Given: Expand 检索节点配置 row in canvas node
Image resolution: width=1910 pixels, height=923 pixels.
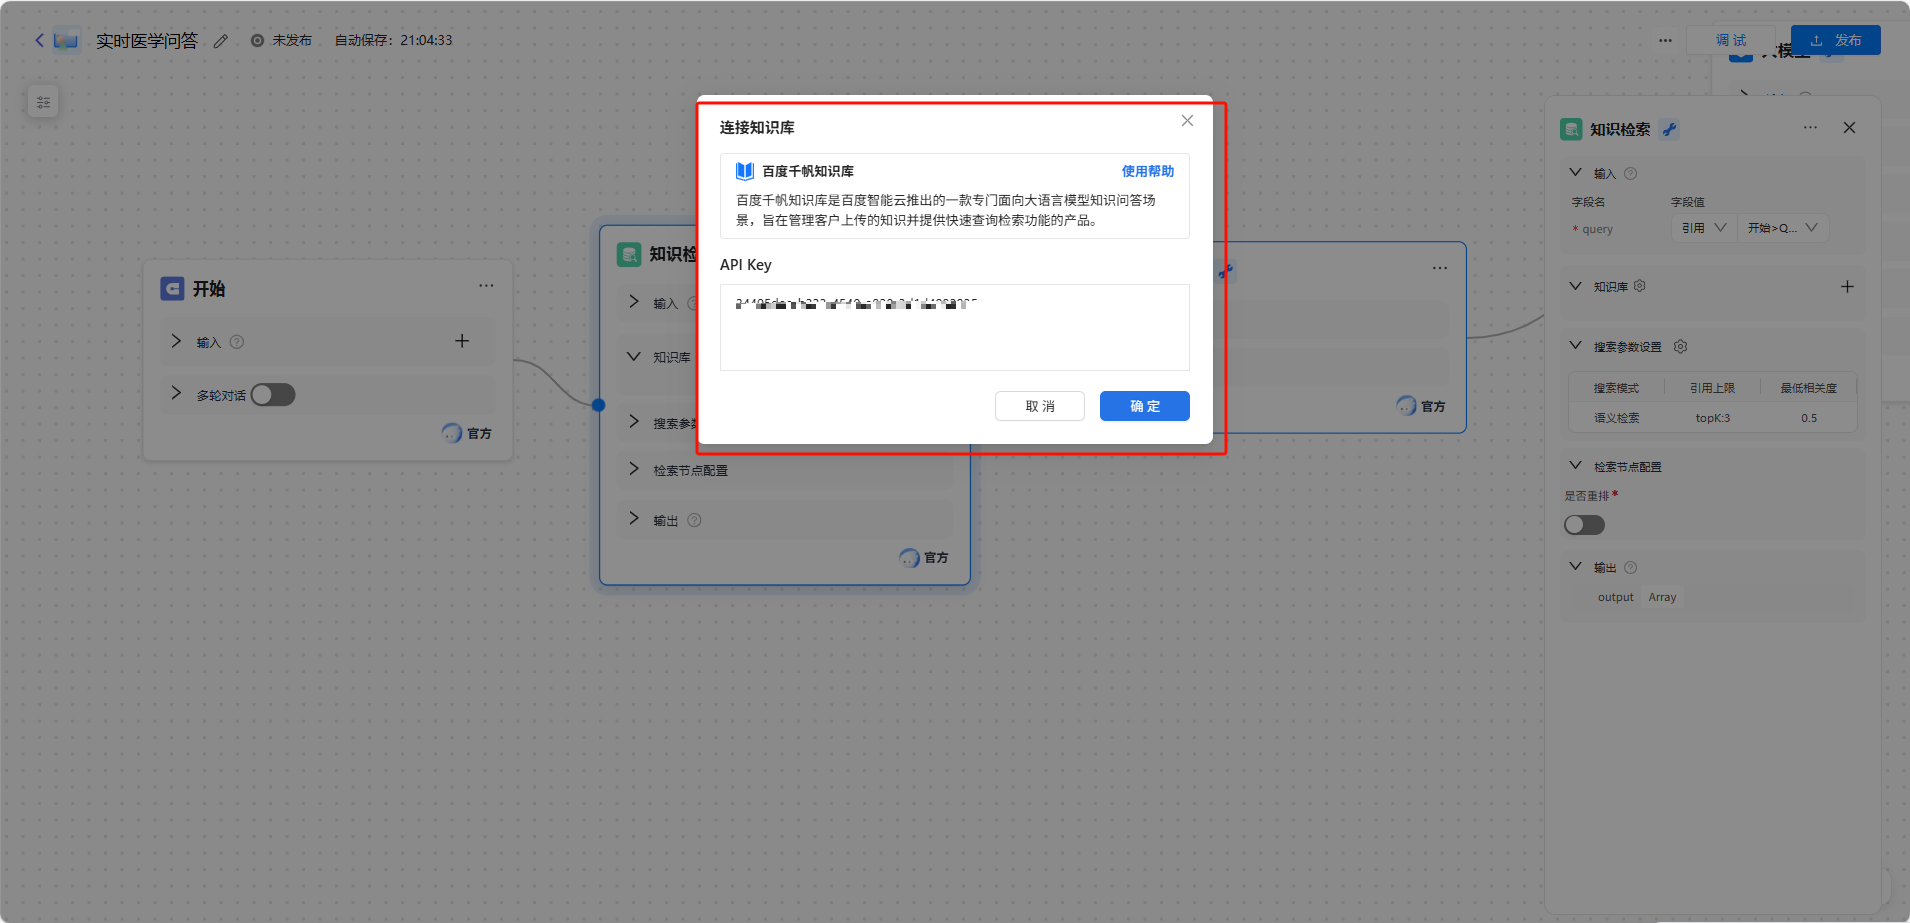Looking at the screenshot, I should point(634,469).
